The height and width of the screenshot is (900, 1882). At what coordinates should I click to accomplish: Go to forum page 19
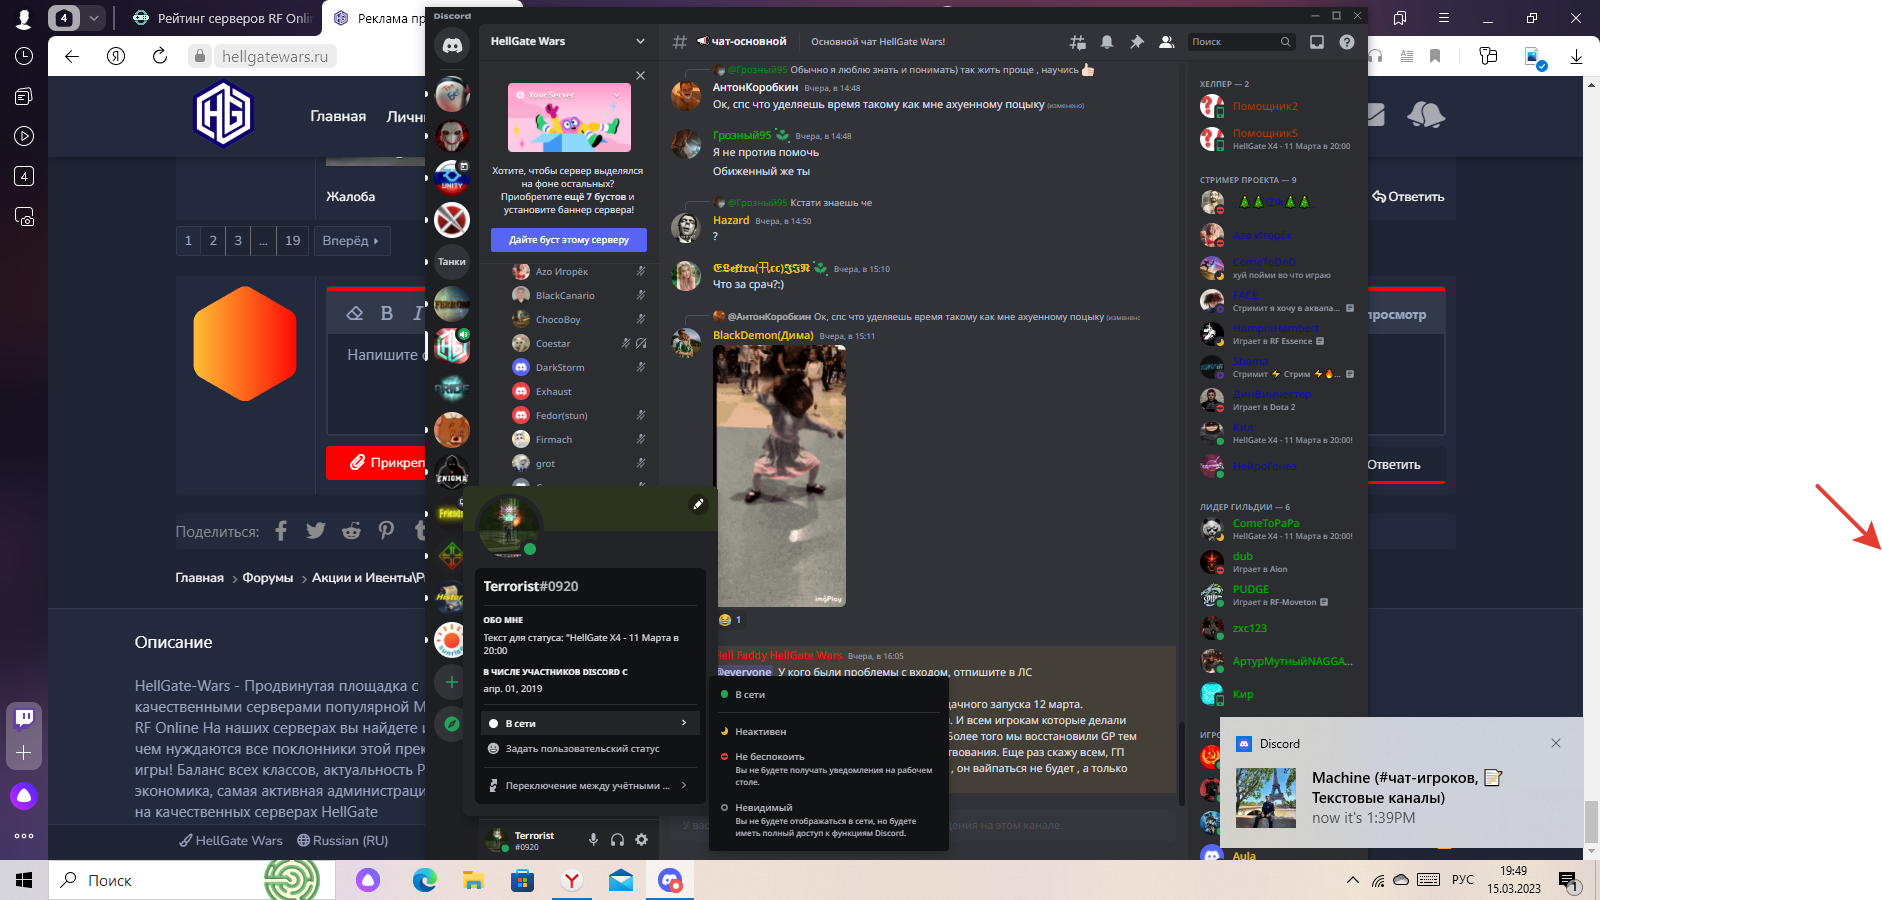[293, 241]
